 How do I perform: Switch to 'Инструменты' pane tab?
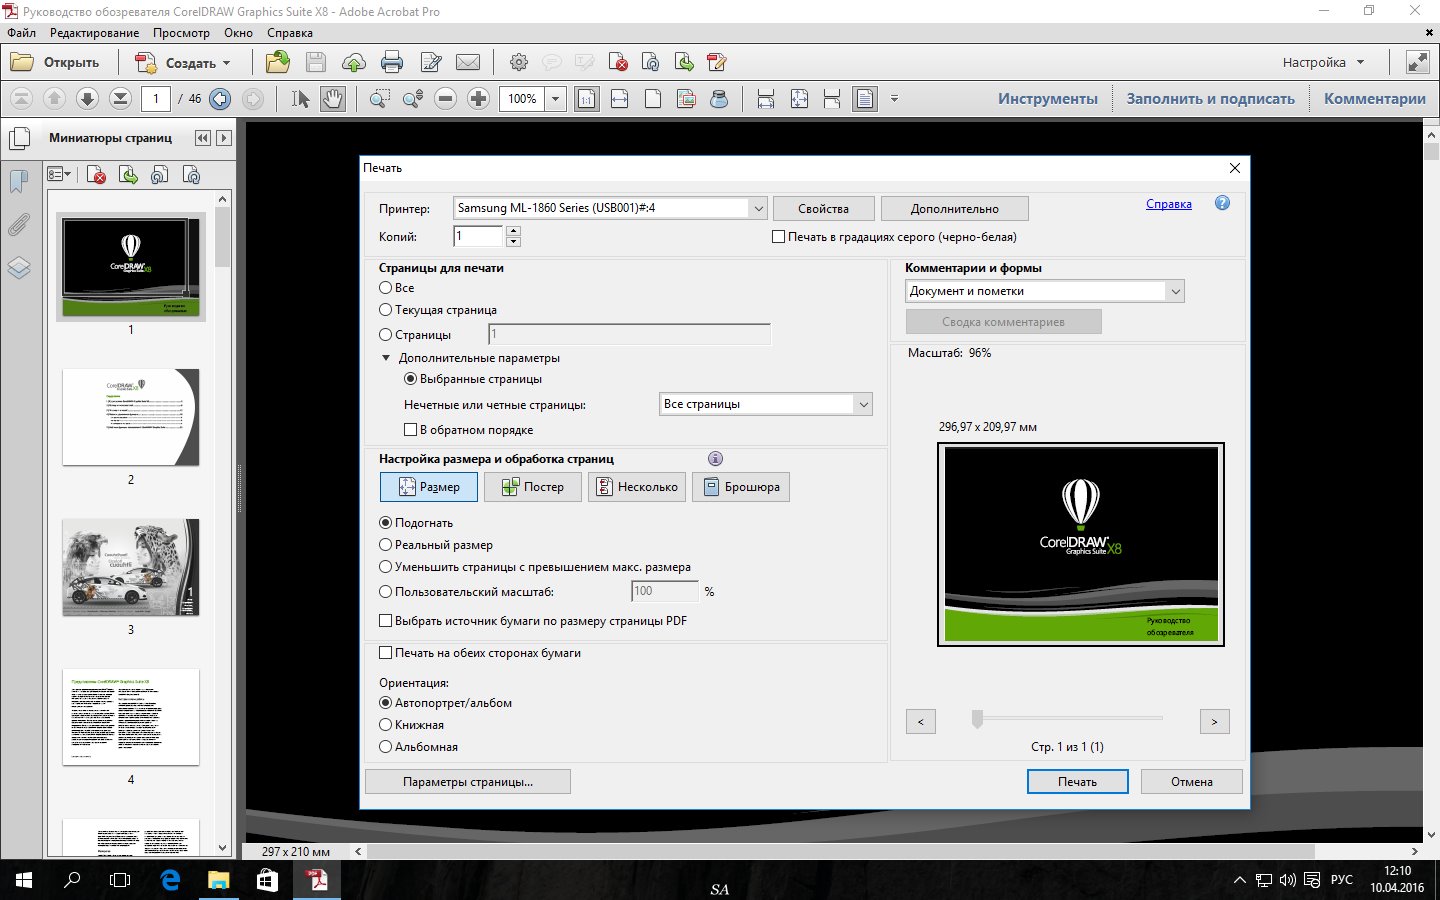pyautogui.click(x=1047, y=98)
